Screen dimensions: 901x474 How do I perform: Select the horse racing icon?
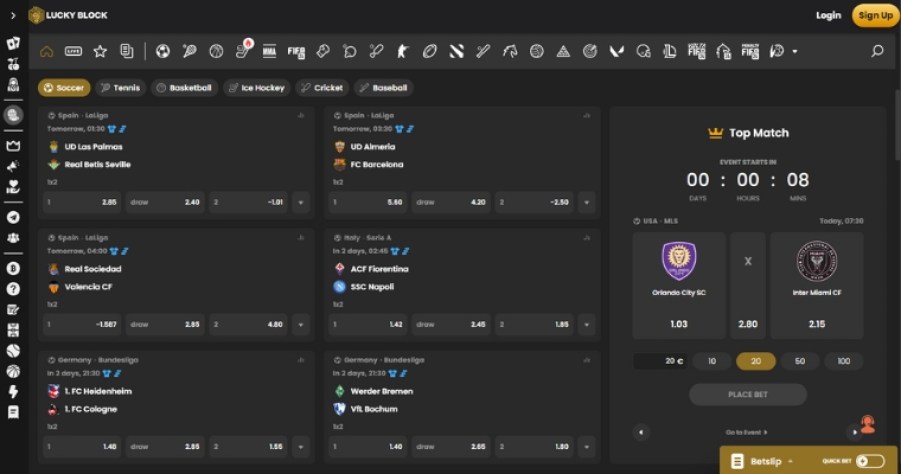pos(510,51)
